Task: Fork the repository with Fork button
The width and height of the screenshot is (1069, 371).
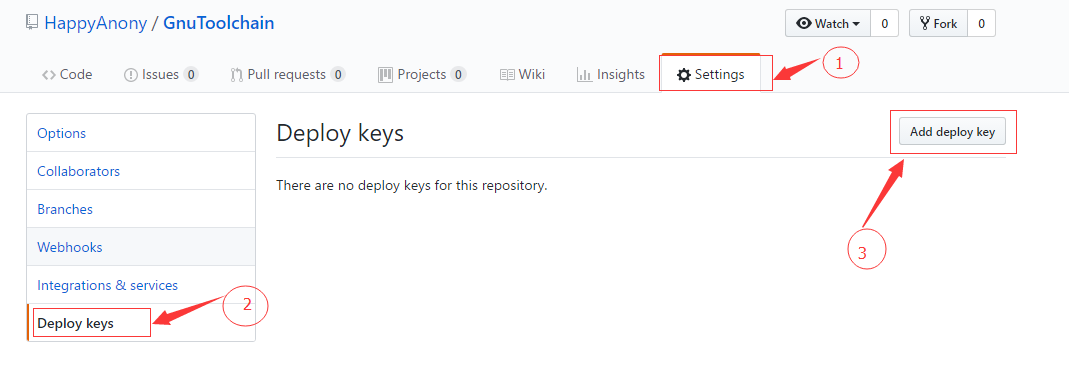Action: (938, 23)
